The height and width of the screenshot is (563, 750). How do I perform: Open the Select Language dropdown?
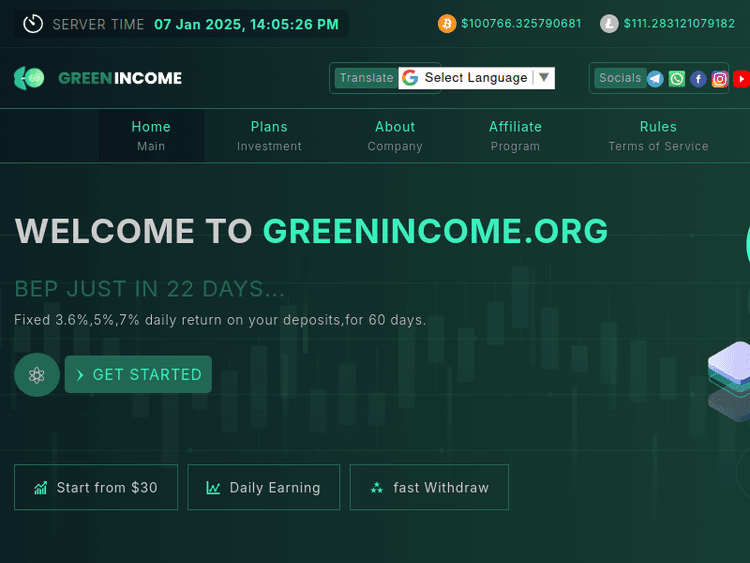pyautogui.click(x=476, y=78)
